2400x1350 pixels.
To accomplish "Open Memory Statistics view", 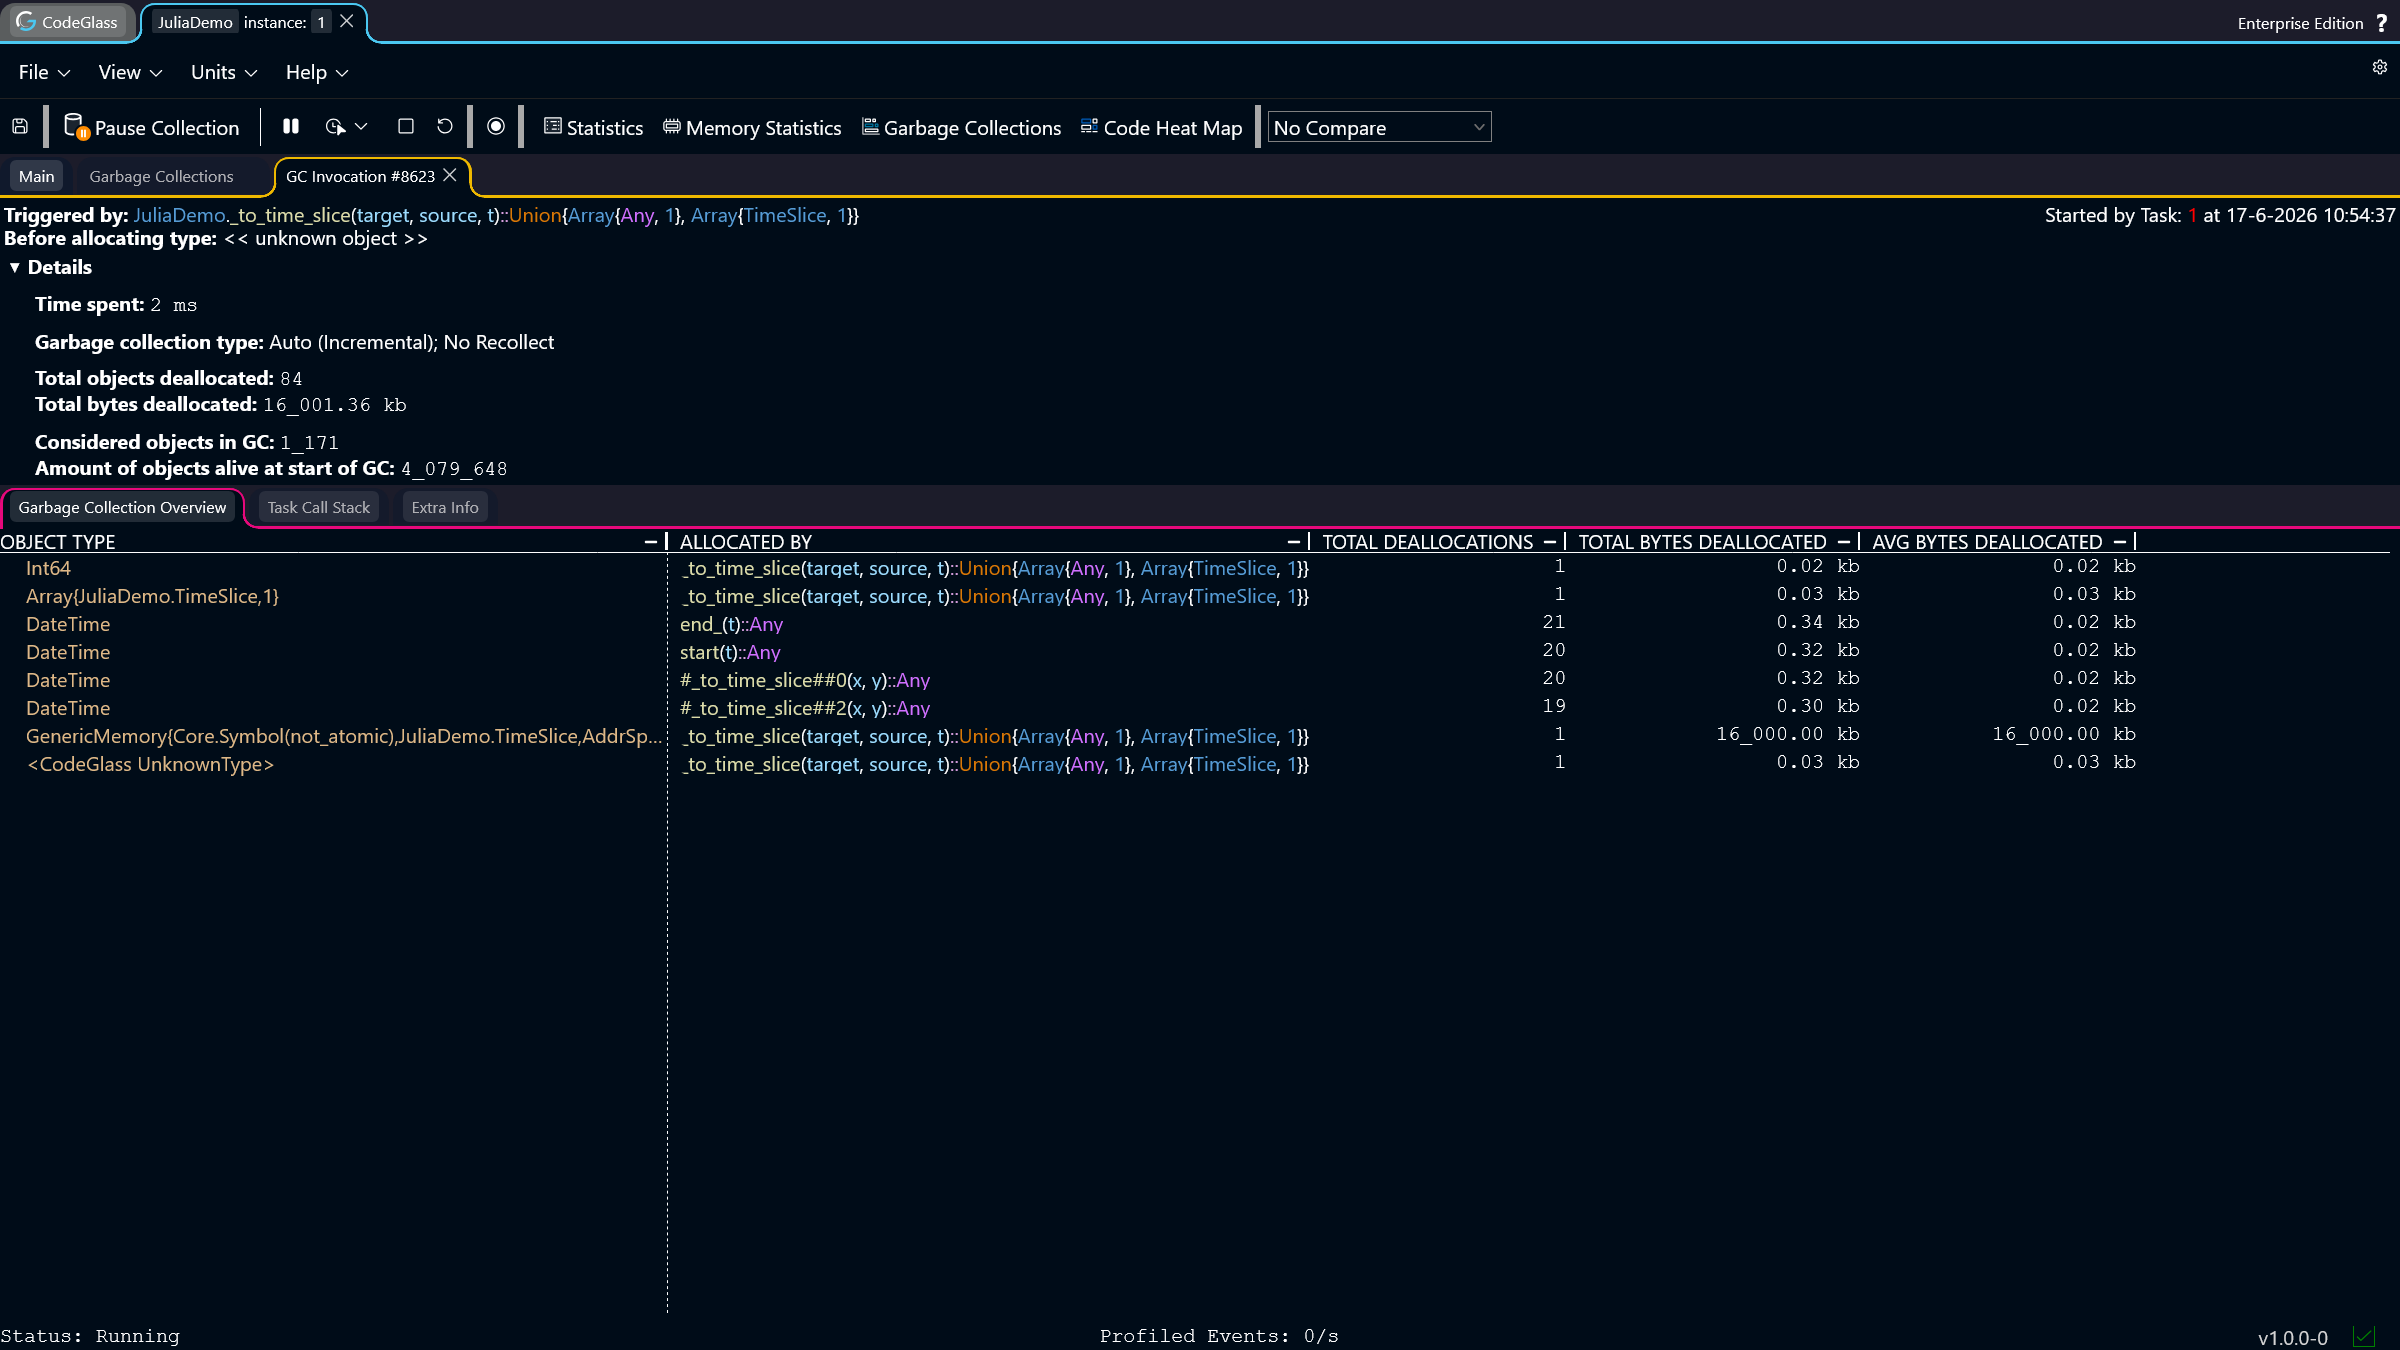I will click(x=752, y=128).
